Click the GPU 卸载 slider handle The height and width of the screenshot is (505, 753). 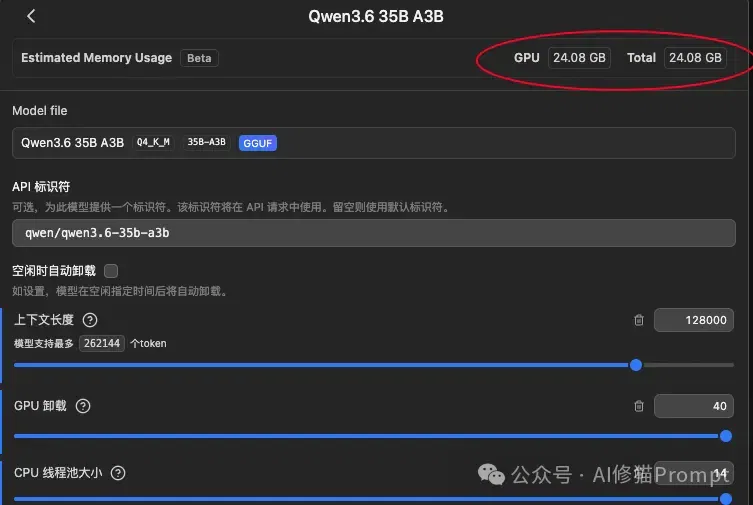[x=726, y=436]
